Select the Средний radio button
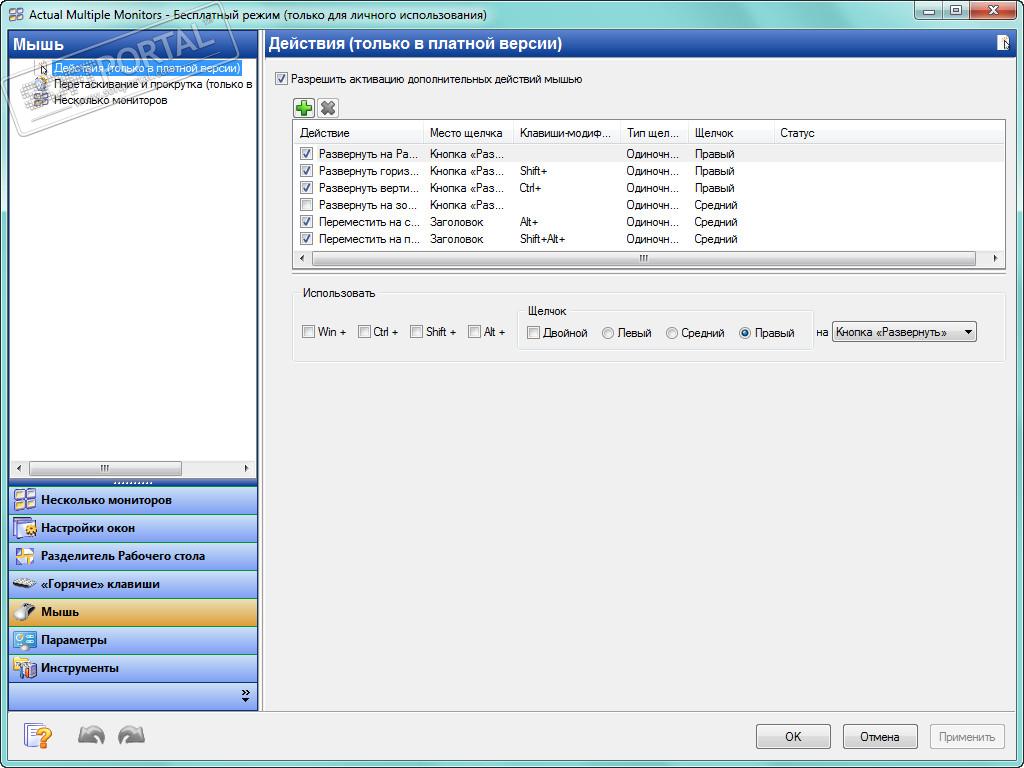The height and width of the screenshot is (768, 1024). pyautogui.click(x=671, y=333)
